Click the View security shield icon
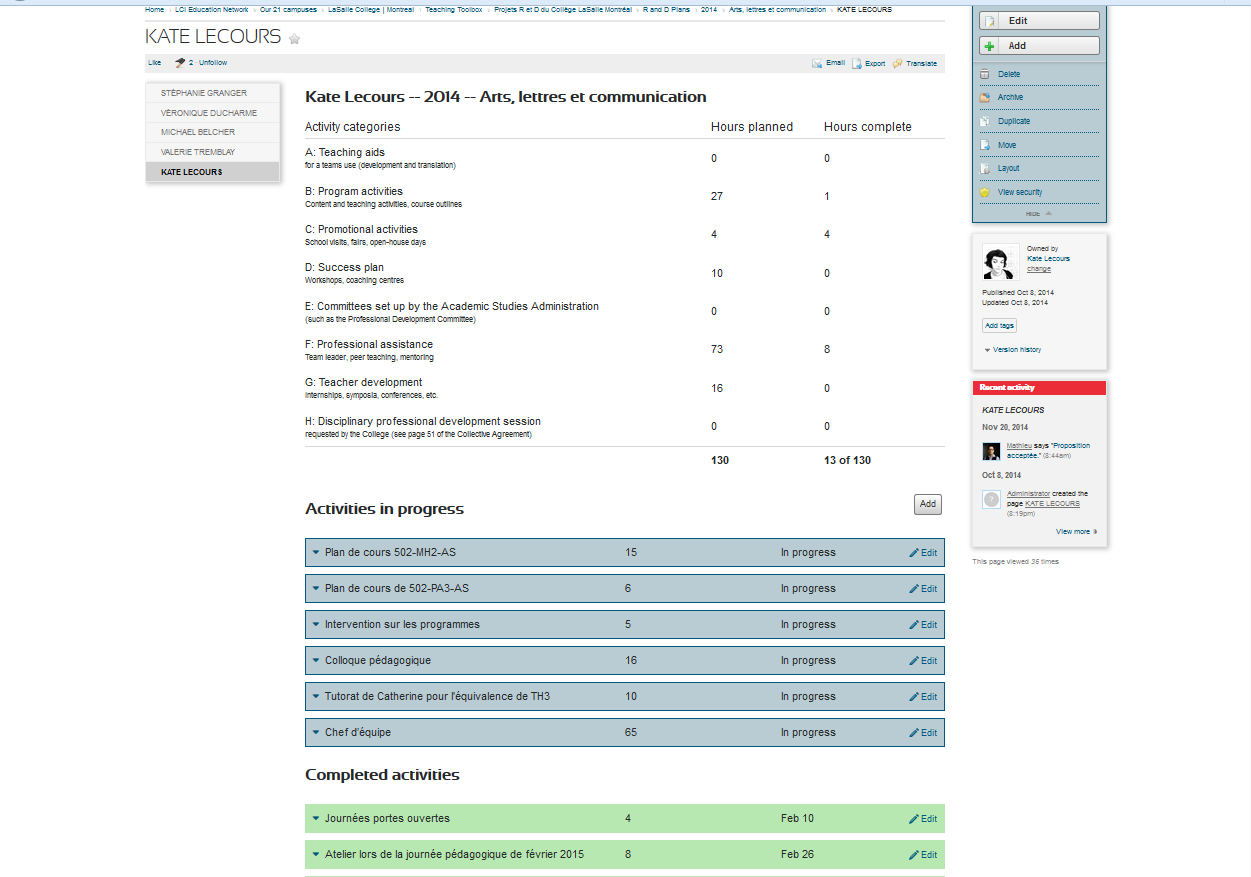1251x877 pixels. tap(985, 192)
